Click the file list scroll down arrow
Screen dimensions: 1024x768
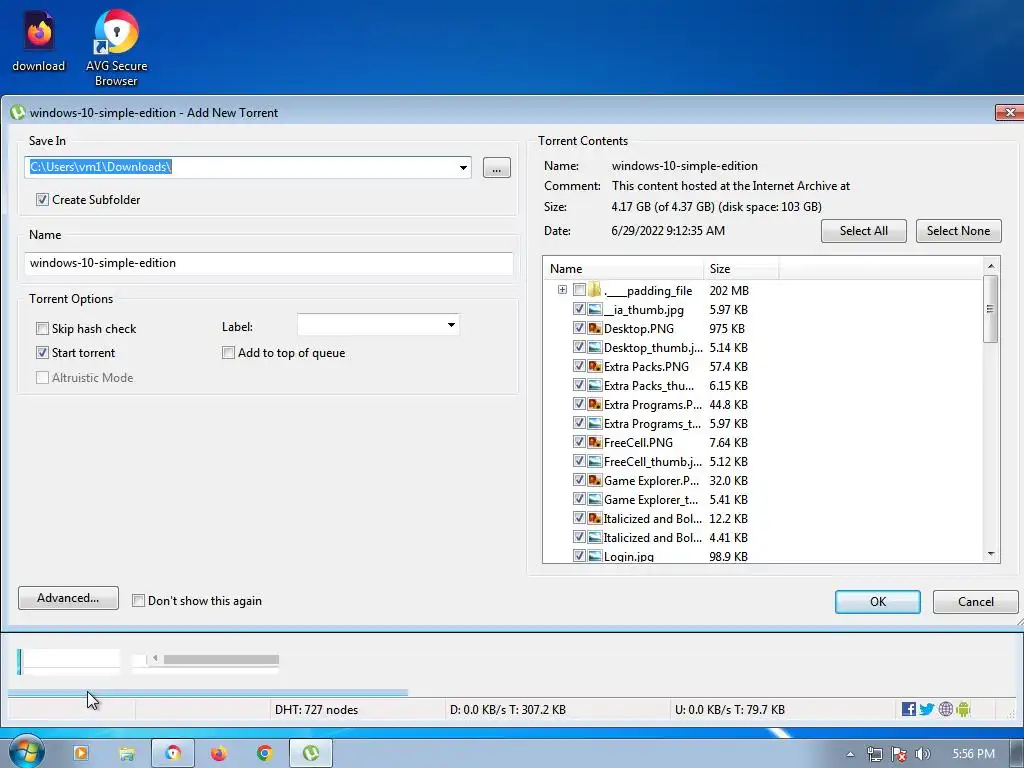coord(990,554)
